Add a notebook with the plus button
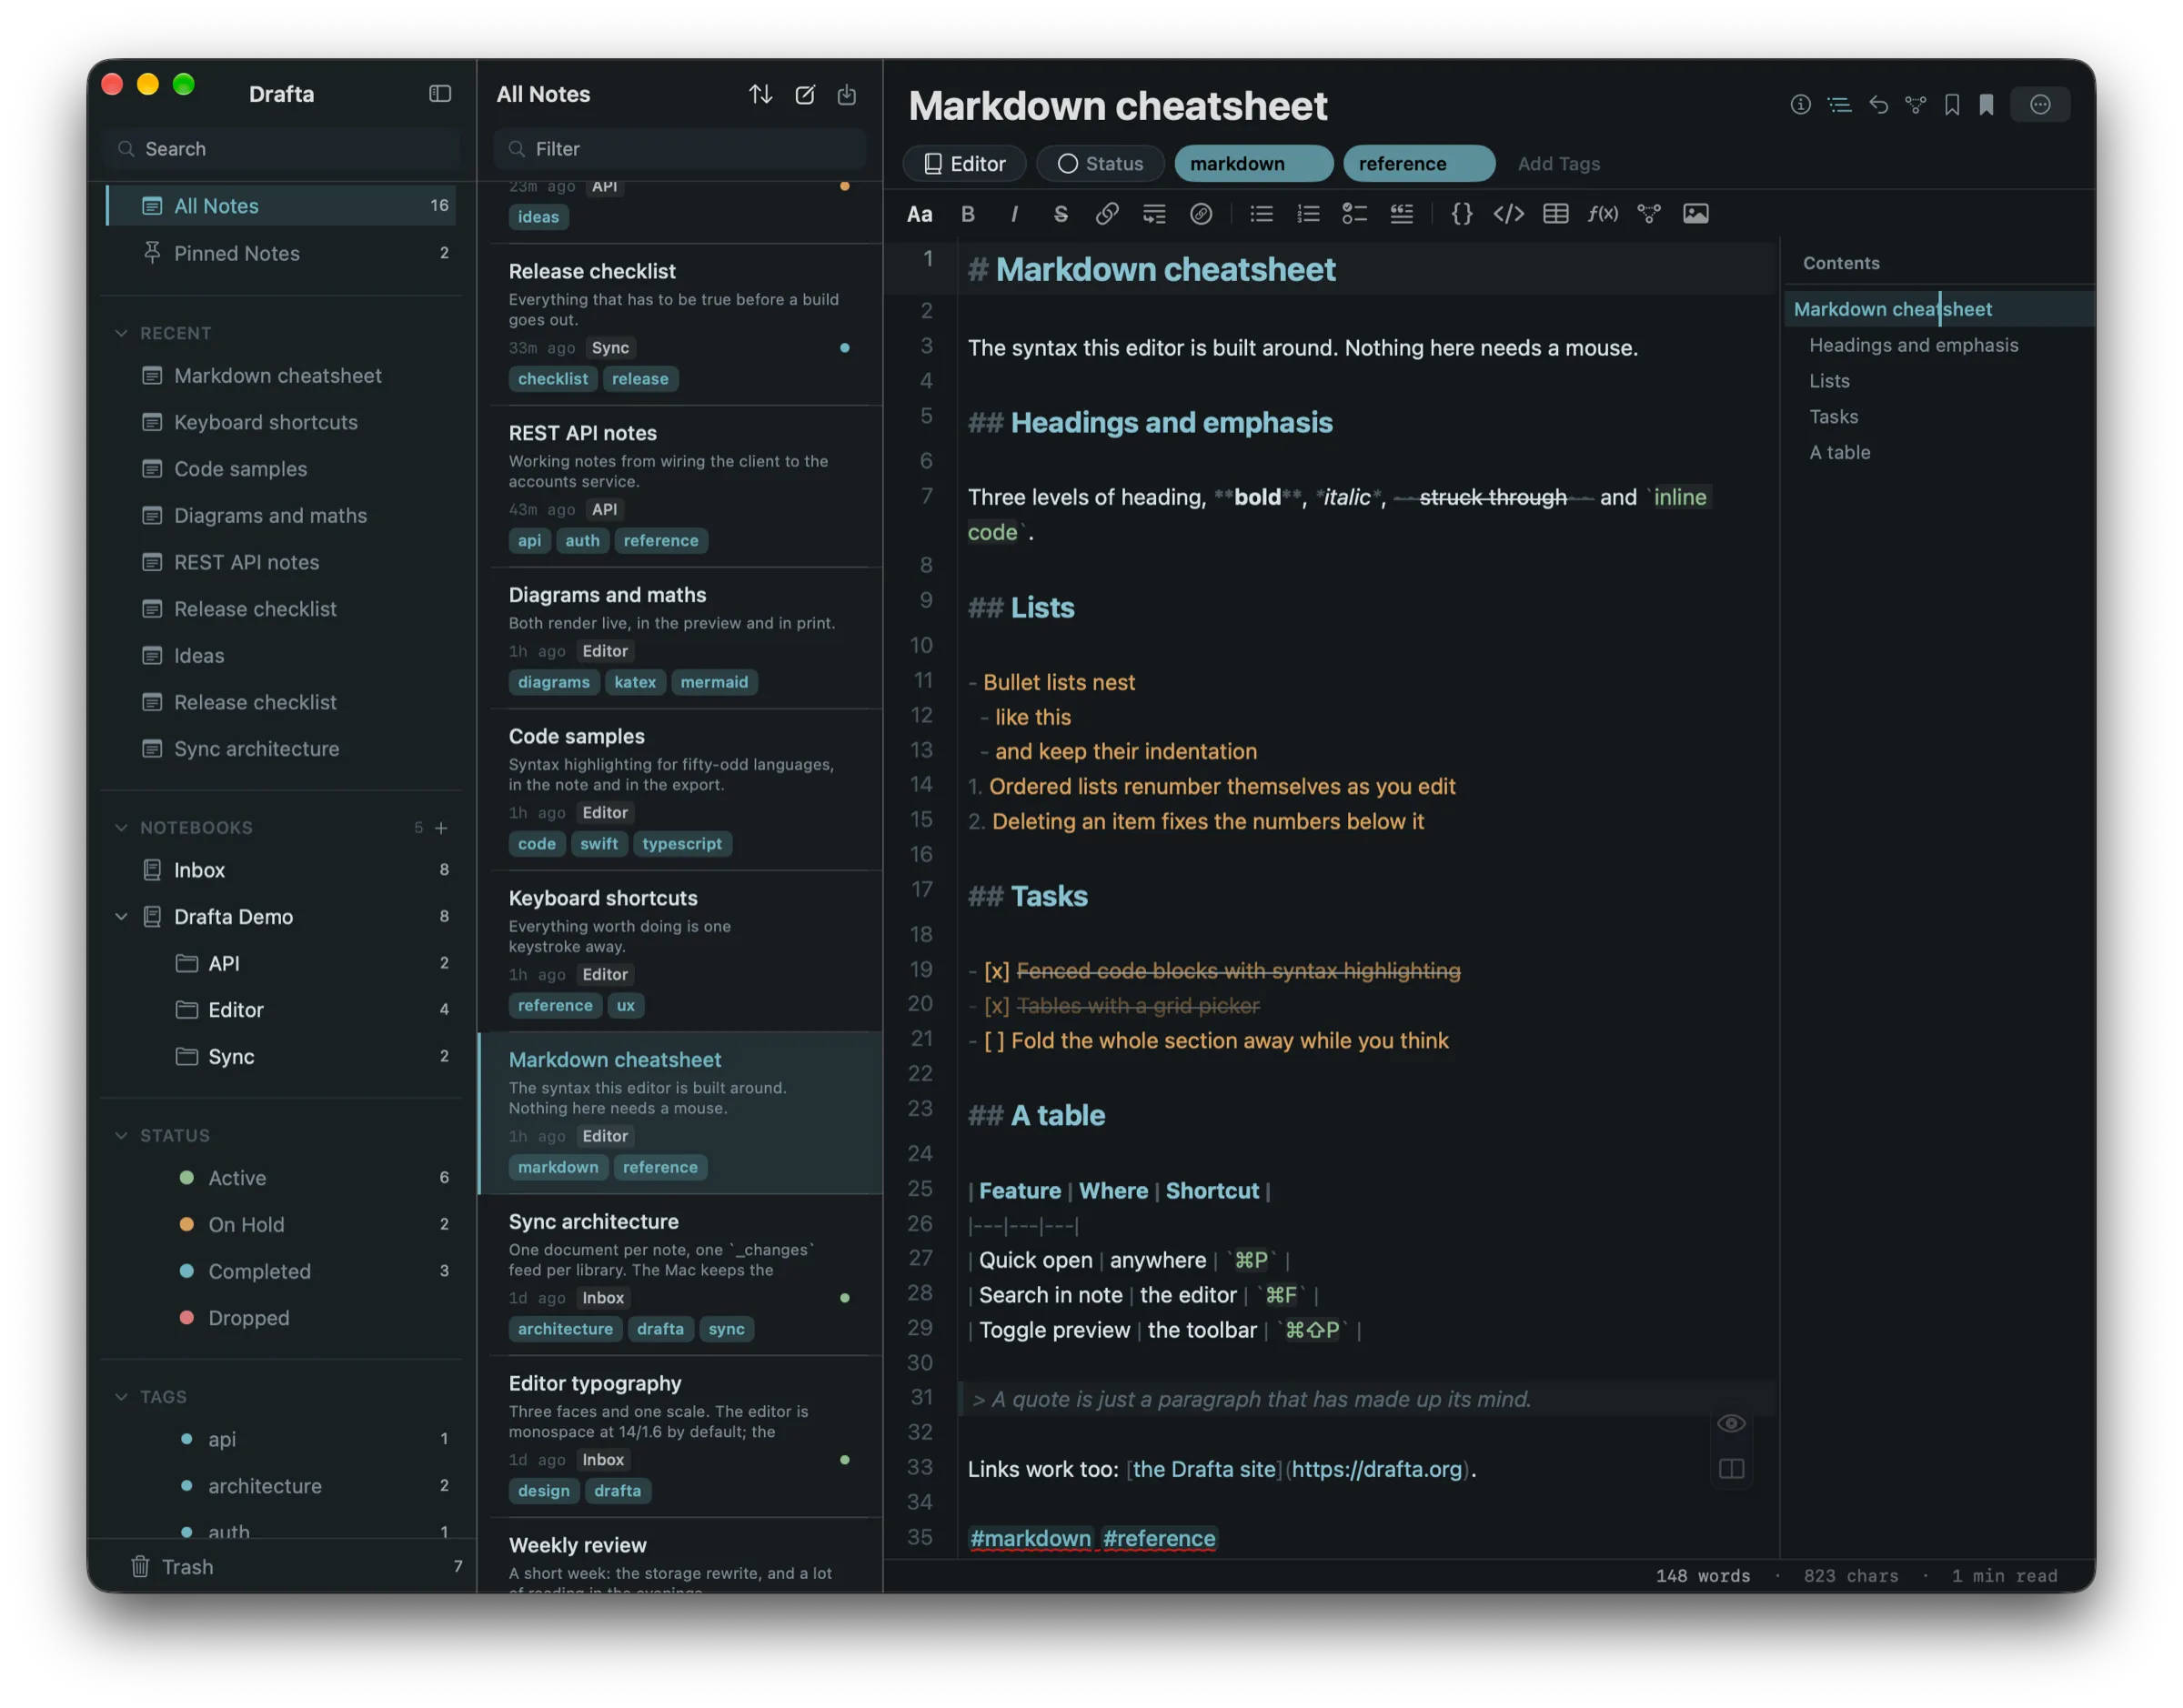Image resolution: width=2183 pixels, height=1708 pixels. tap(441, 828)
